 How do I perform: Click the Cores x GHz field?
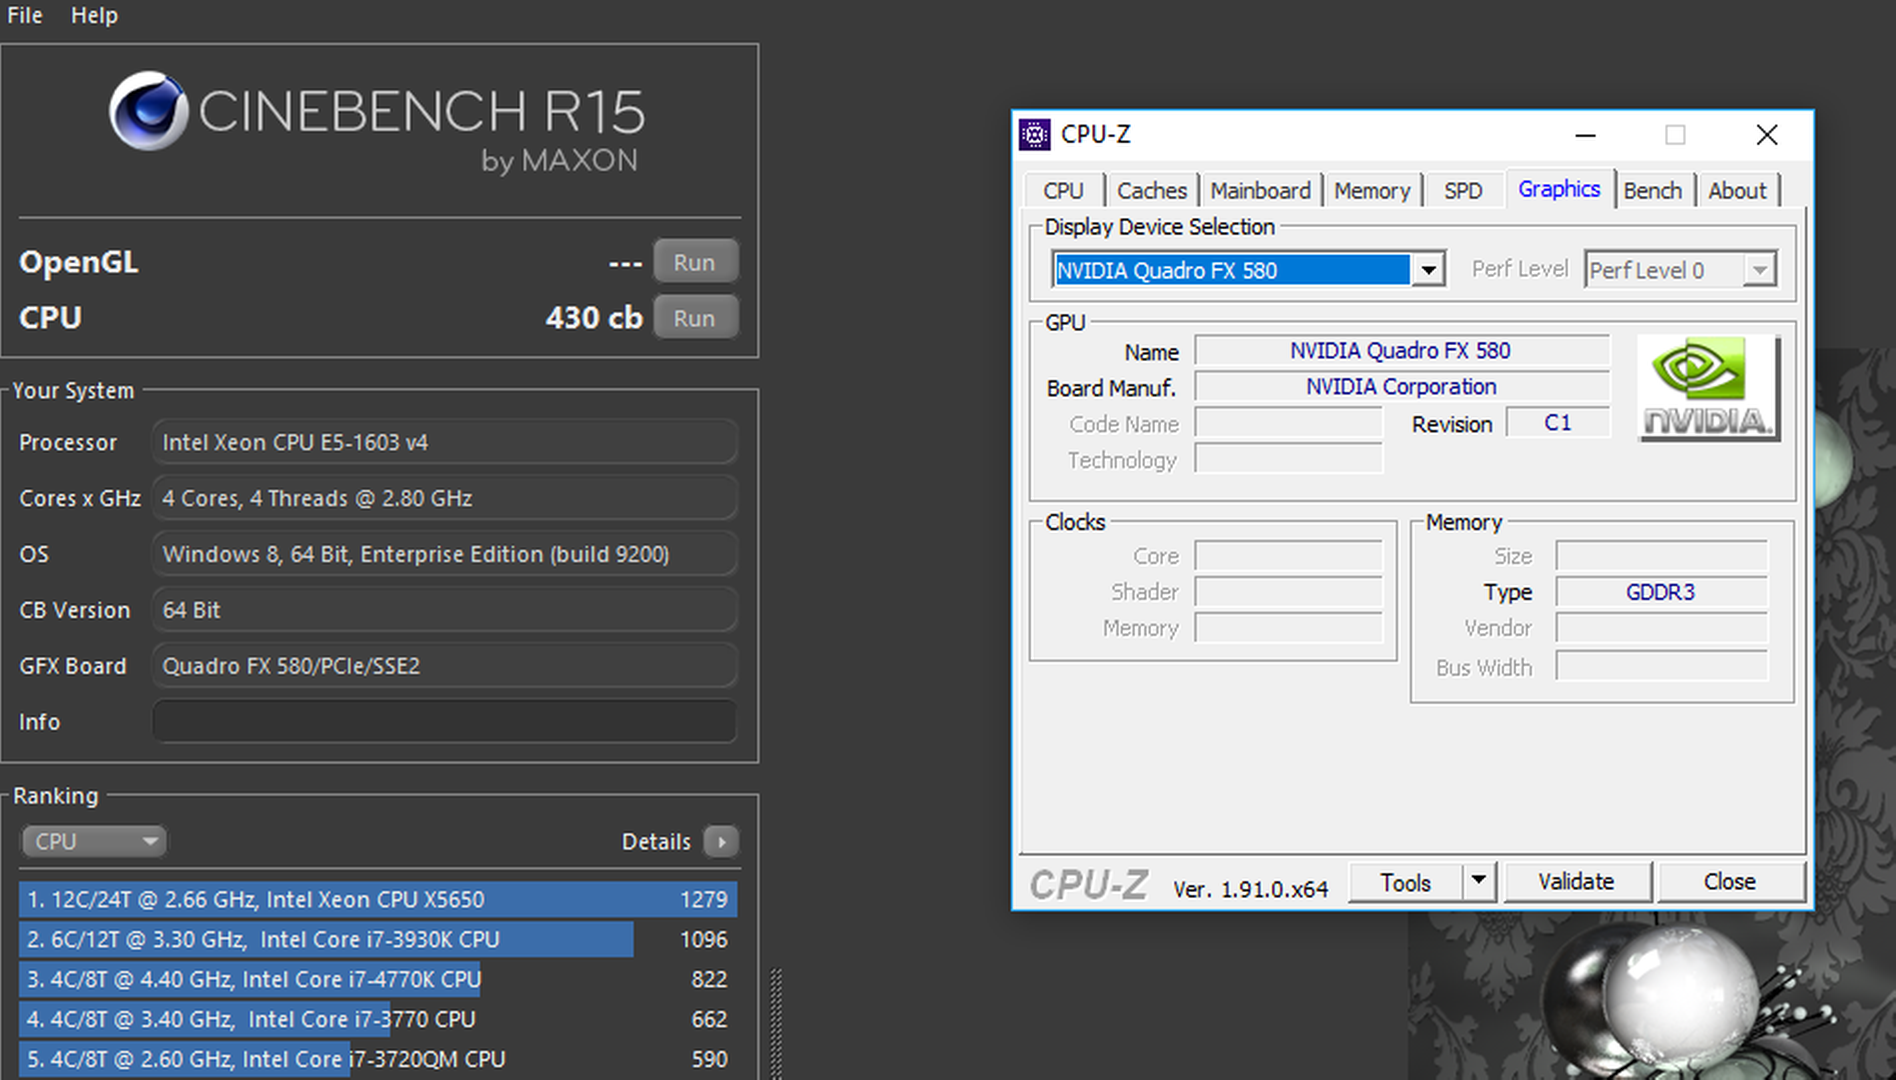445,498
